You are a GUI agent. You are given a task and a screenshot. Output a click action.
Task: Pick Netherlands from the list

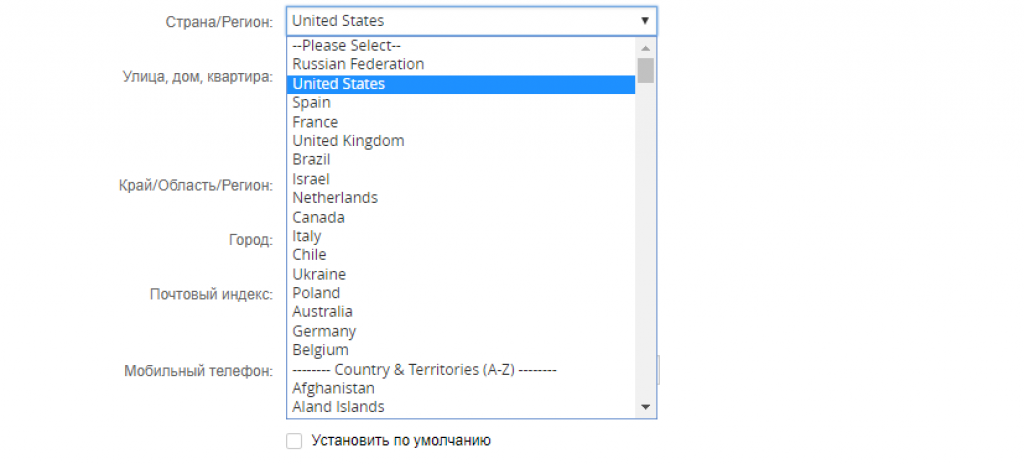click(x=335, y=198)
